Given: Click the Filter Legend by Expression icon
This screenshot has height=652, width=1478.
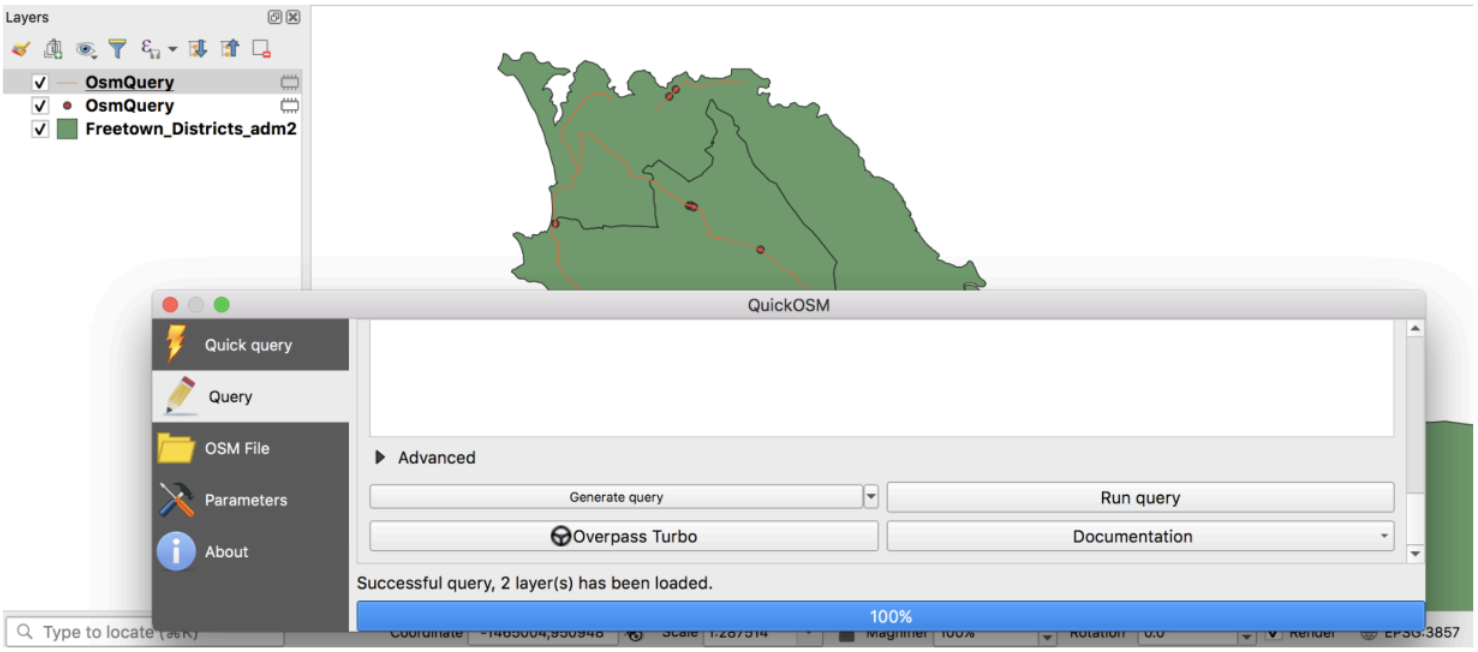Looking at the screenshot, I should point(150,49).
